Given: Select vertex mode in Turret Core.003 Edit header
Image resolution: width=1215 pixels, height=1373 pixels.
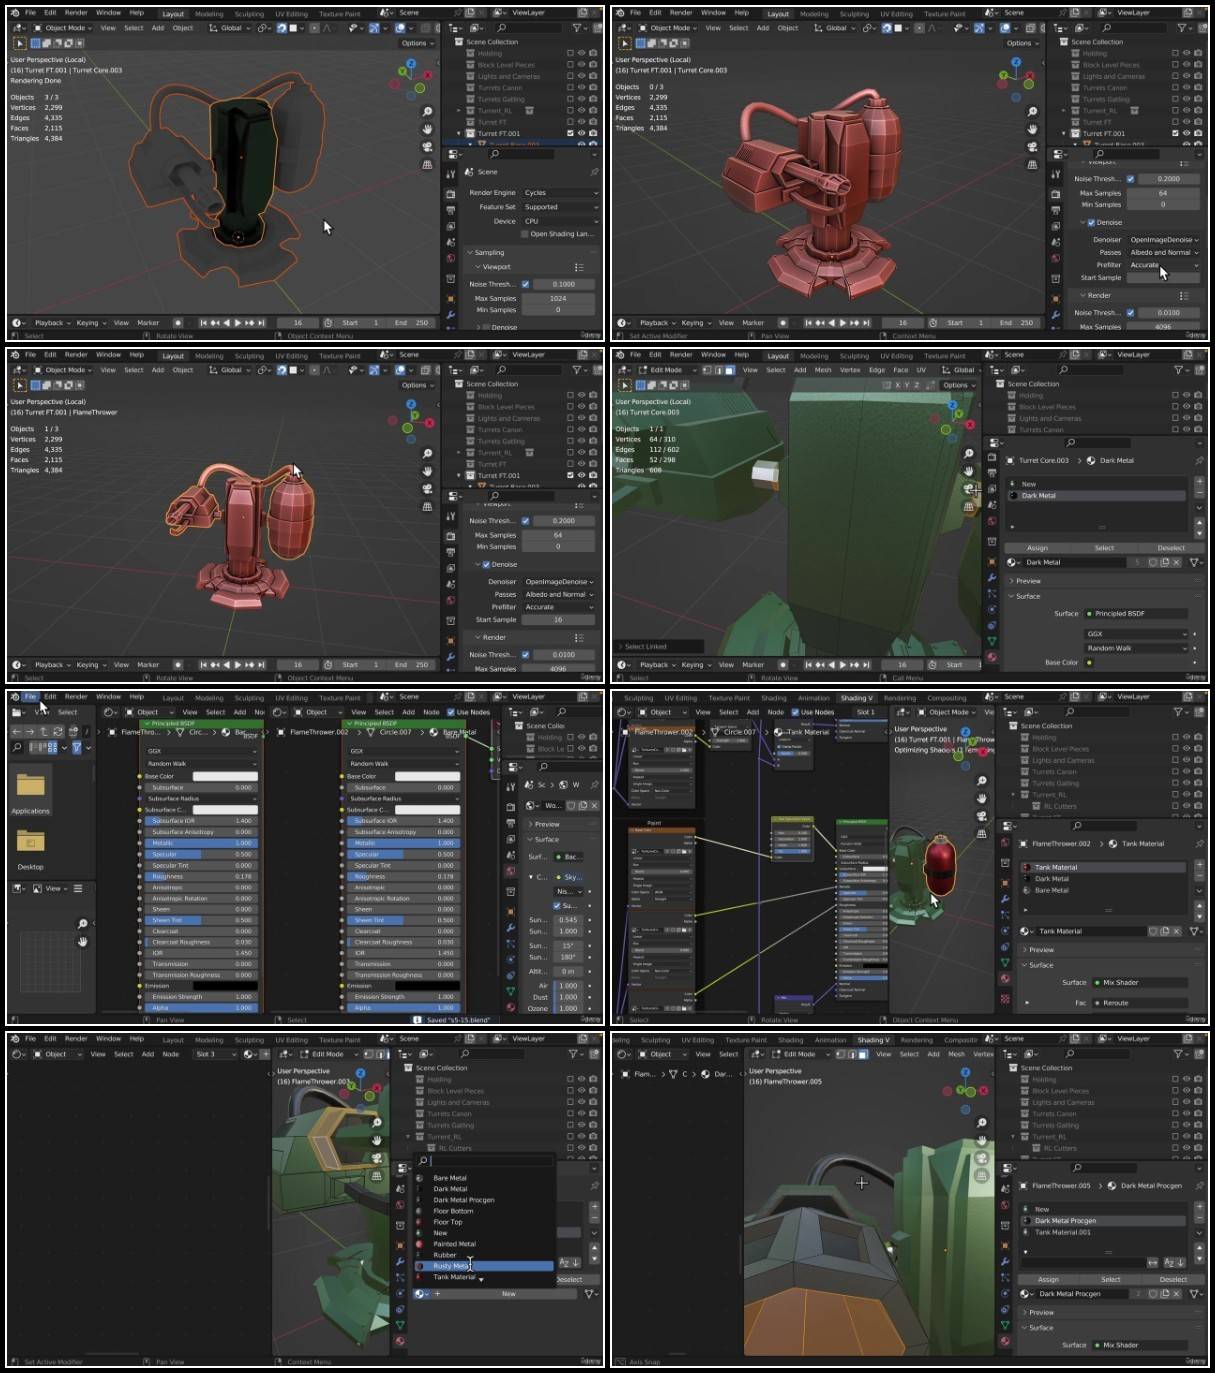Looking at the screenshot, I should click(x=705, y=370).
